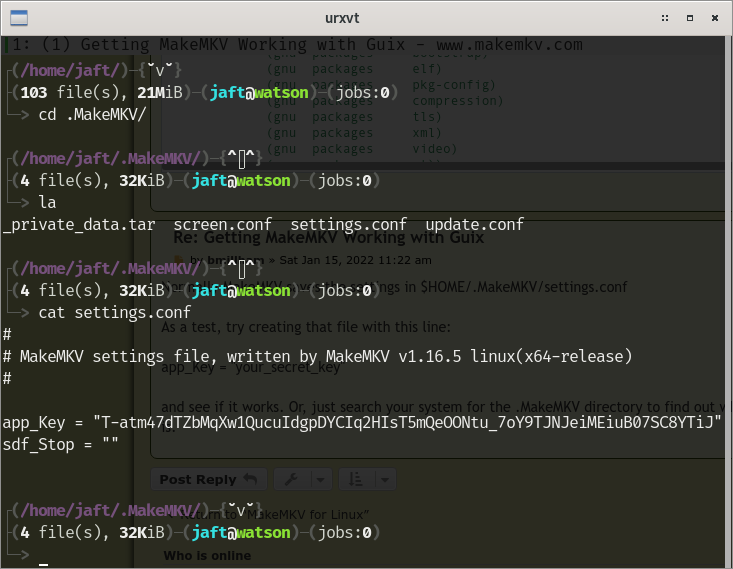Click the la command line
733x569 pixels.
click(47, 202)
